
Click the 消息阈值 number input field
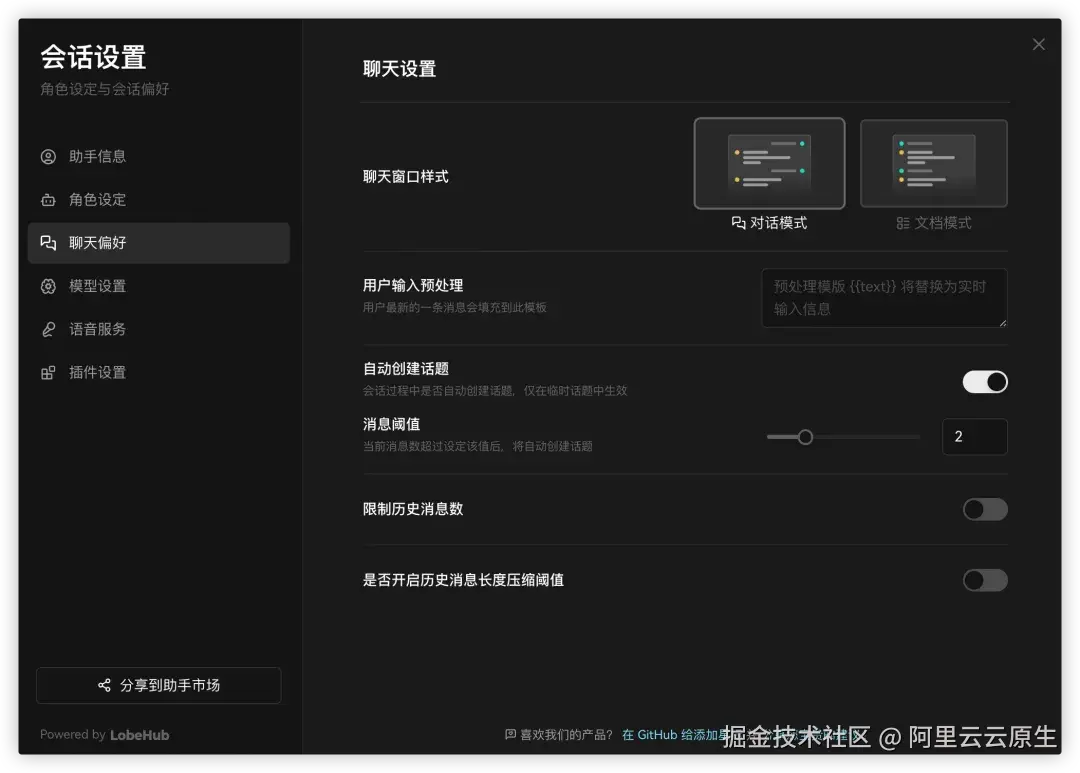[974, 436]
